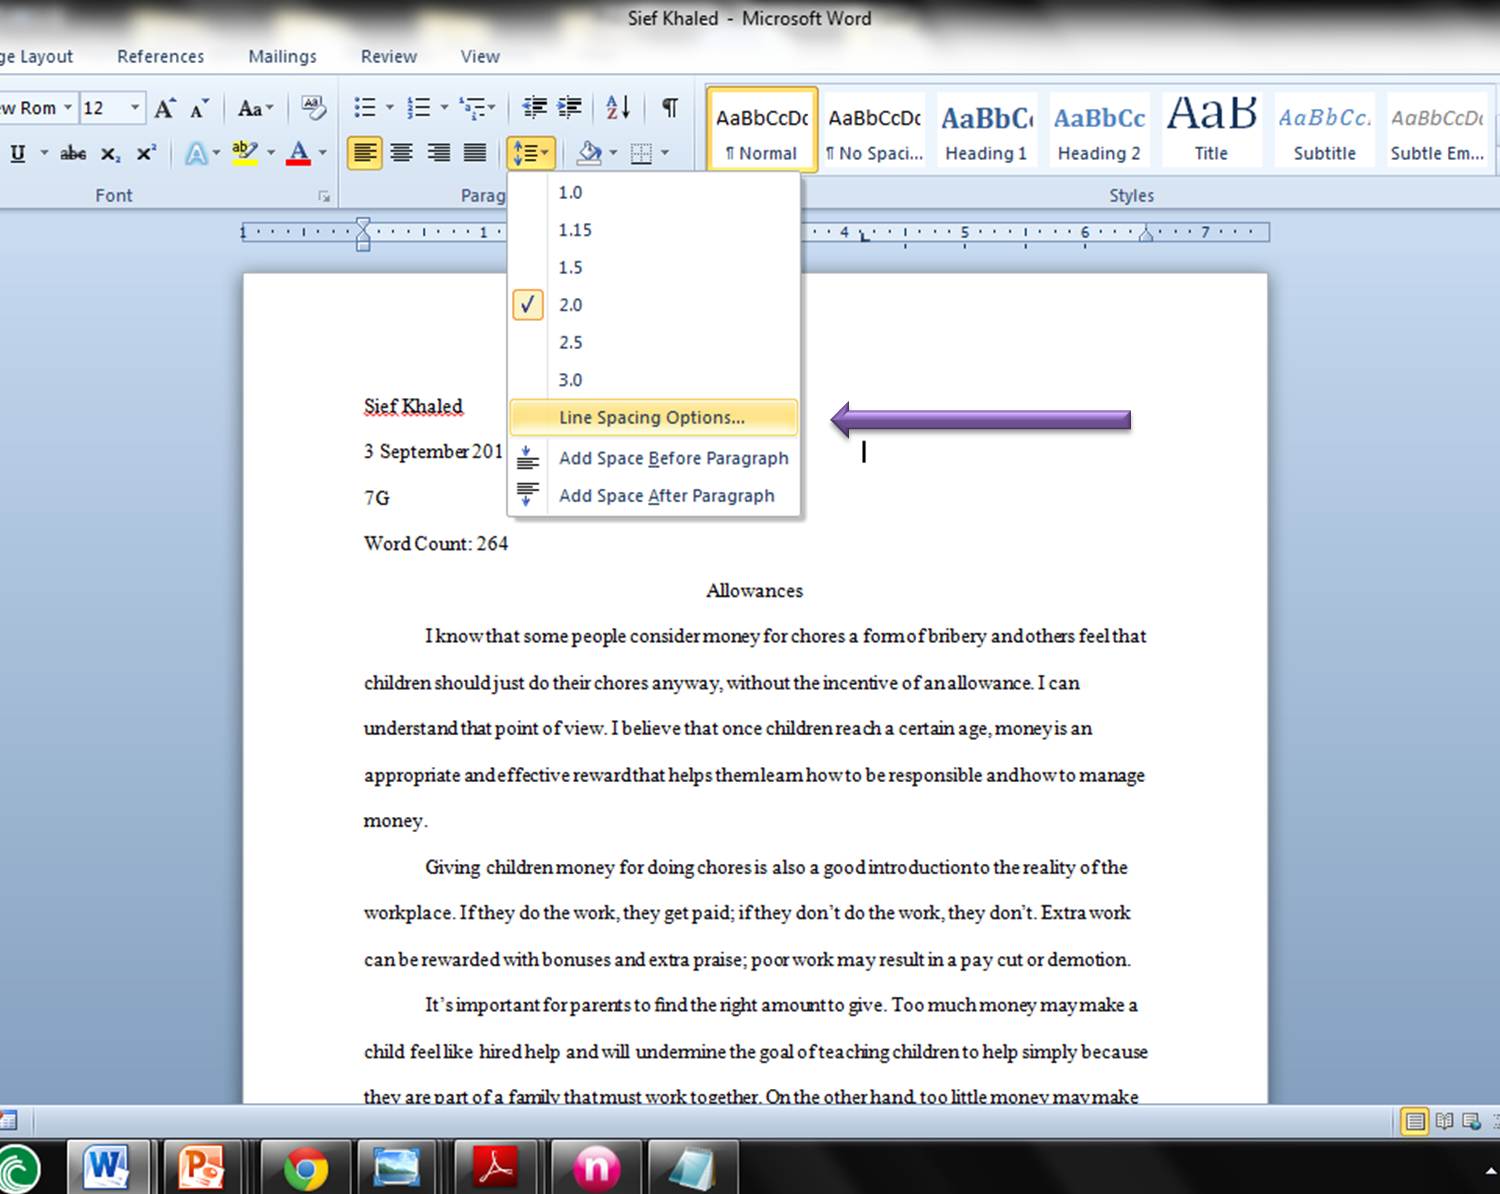Choose 1.0 line spacing
The height and width of the screenshot is (1194, 1500).
(654, 192)
